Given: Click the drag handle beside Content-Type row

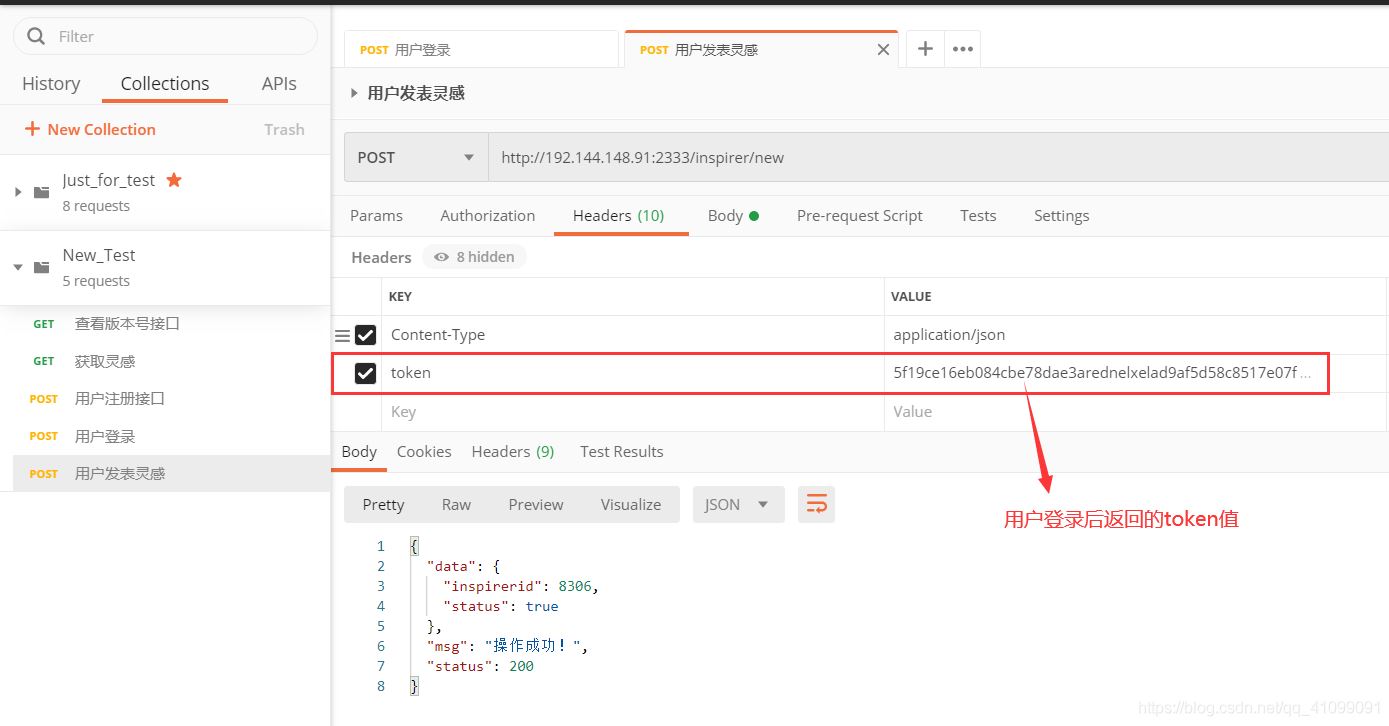Looking at the screenshot, I should (342, 336).
